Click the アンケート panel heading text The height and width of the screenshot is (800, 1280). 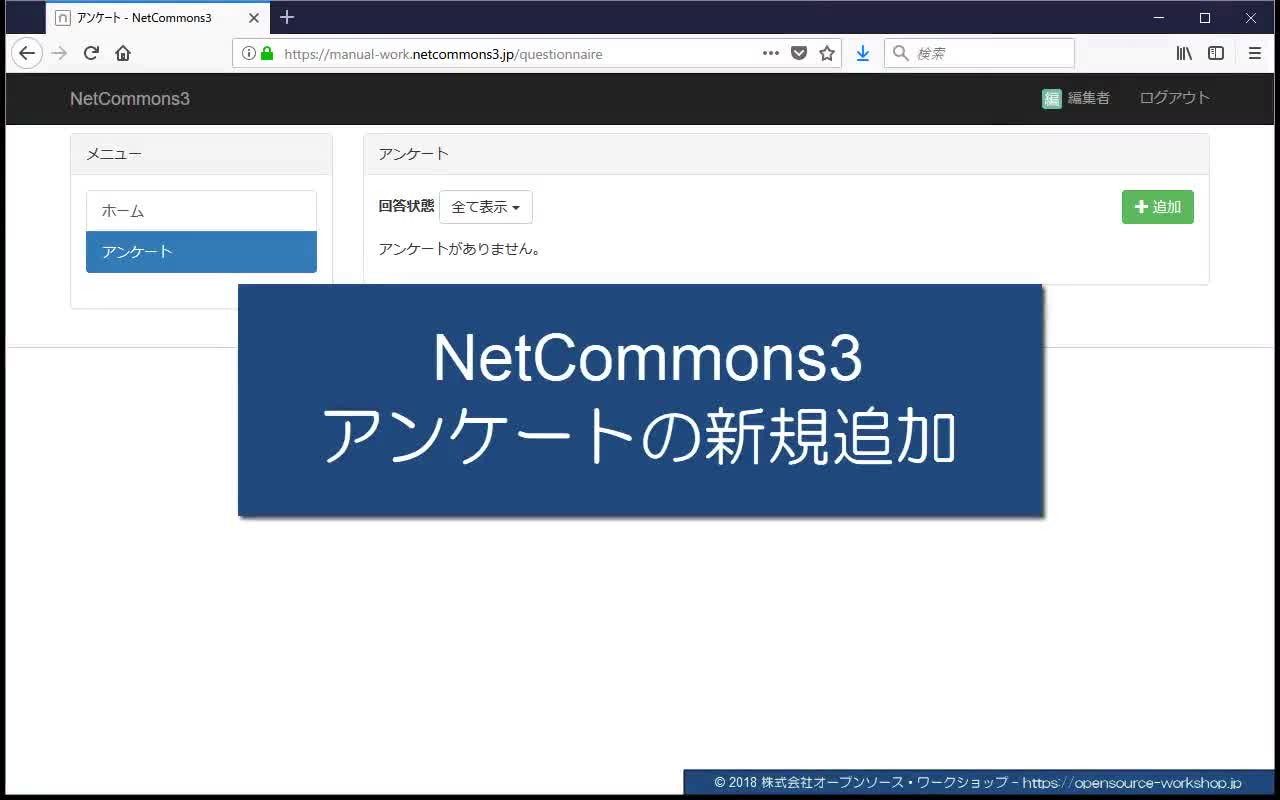click(413, 154)
